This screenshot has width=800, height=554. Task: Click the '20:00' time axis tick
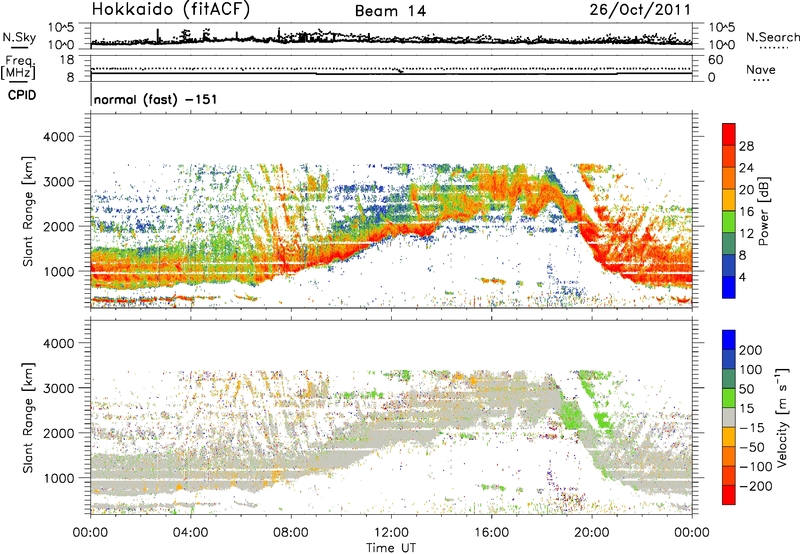(592, 533)
